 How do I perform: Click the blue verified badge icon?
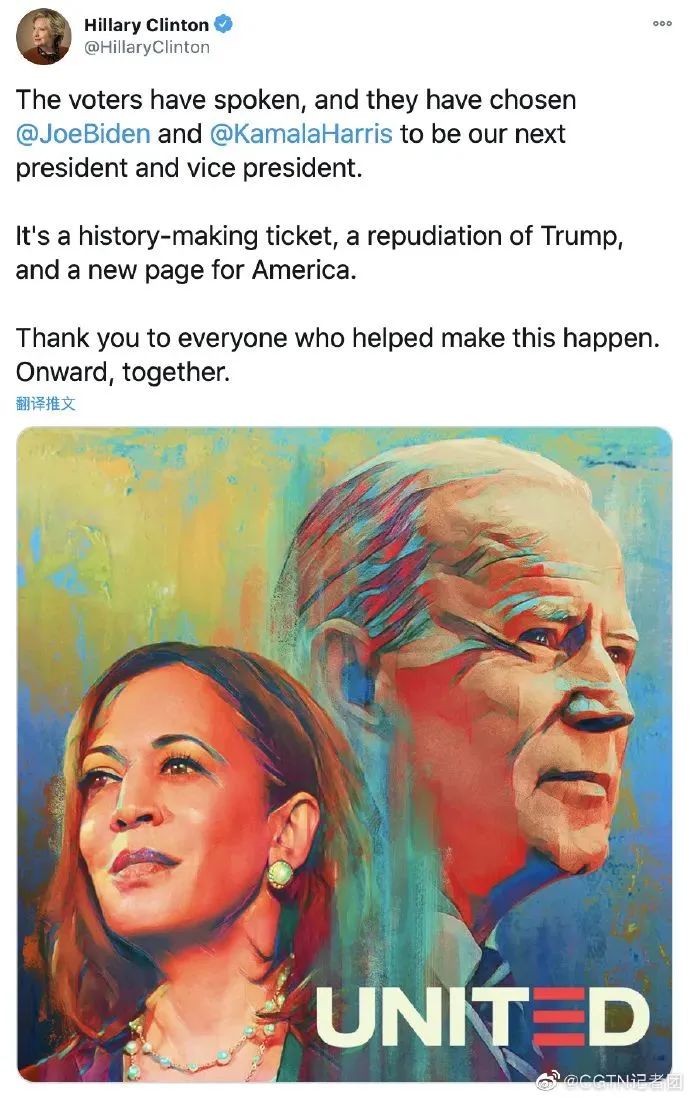[223, 24]
